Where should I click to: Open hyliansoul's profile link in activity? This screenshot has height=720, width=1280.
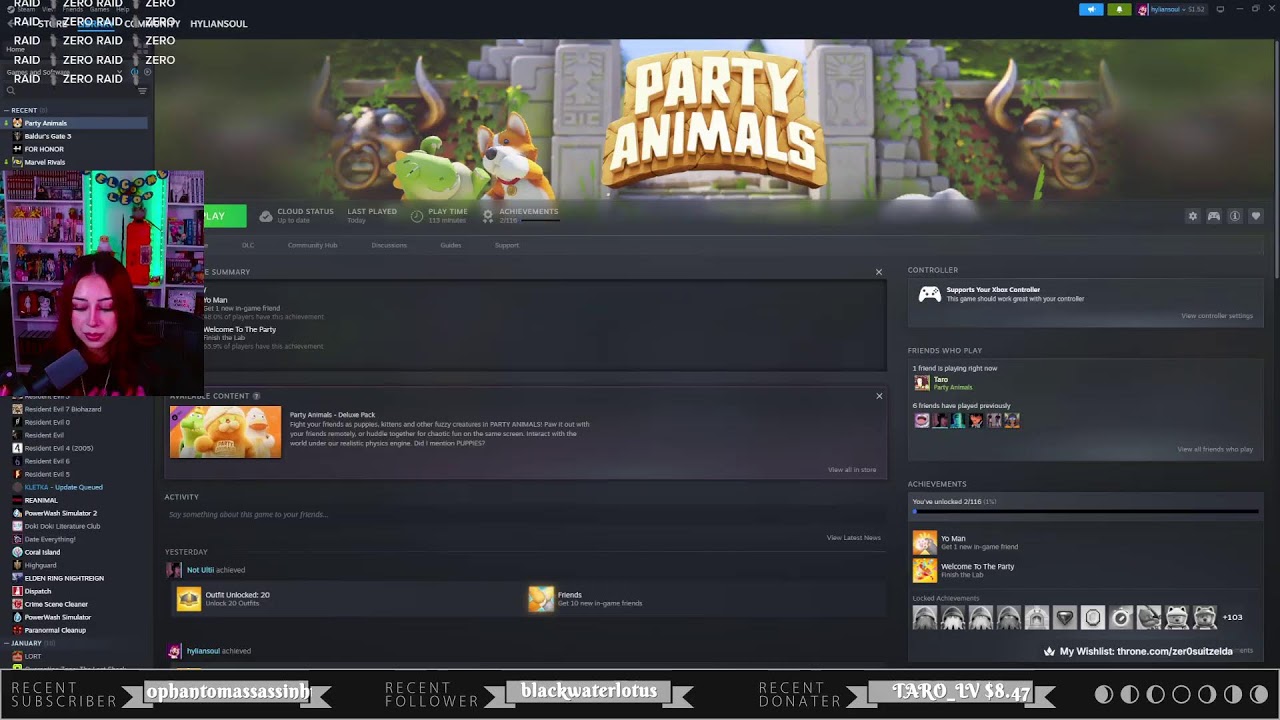(x=203, y=651)
